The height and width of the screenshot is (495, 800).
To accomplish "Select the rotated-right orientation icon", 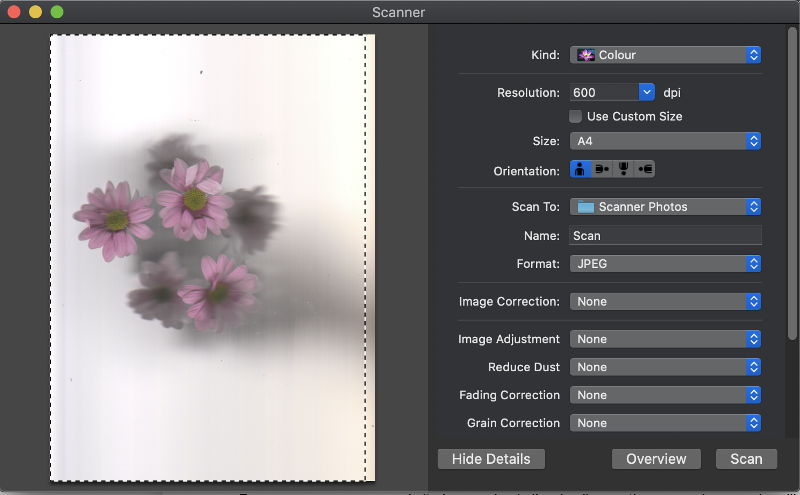I will coord(645,169).
